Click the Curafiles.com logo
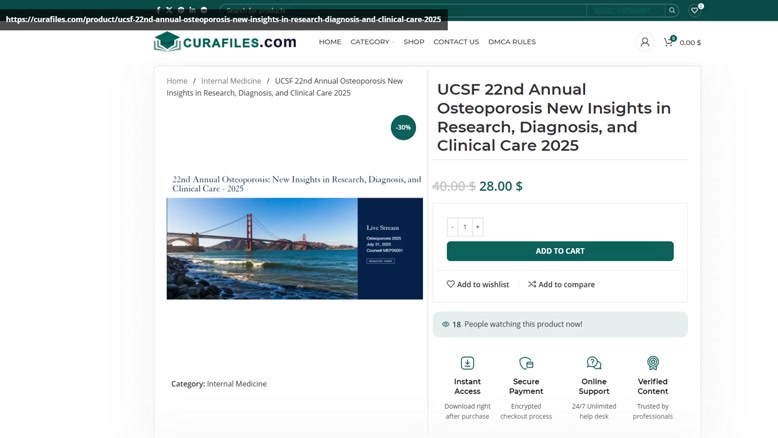Image resolution: width=778 pixels, height=438 pixels. tap(225, 42)
